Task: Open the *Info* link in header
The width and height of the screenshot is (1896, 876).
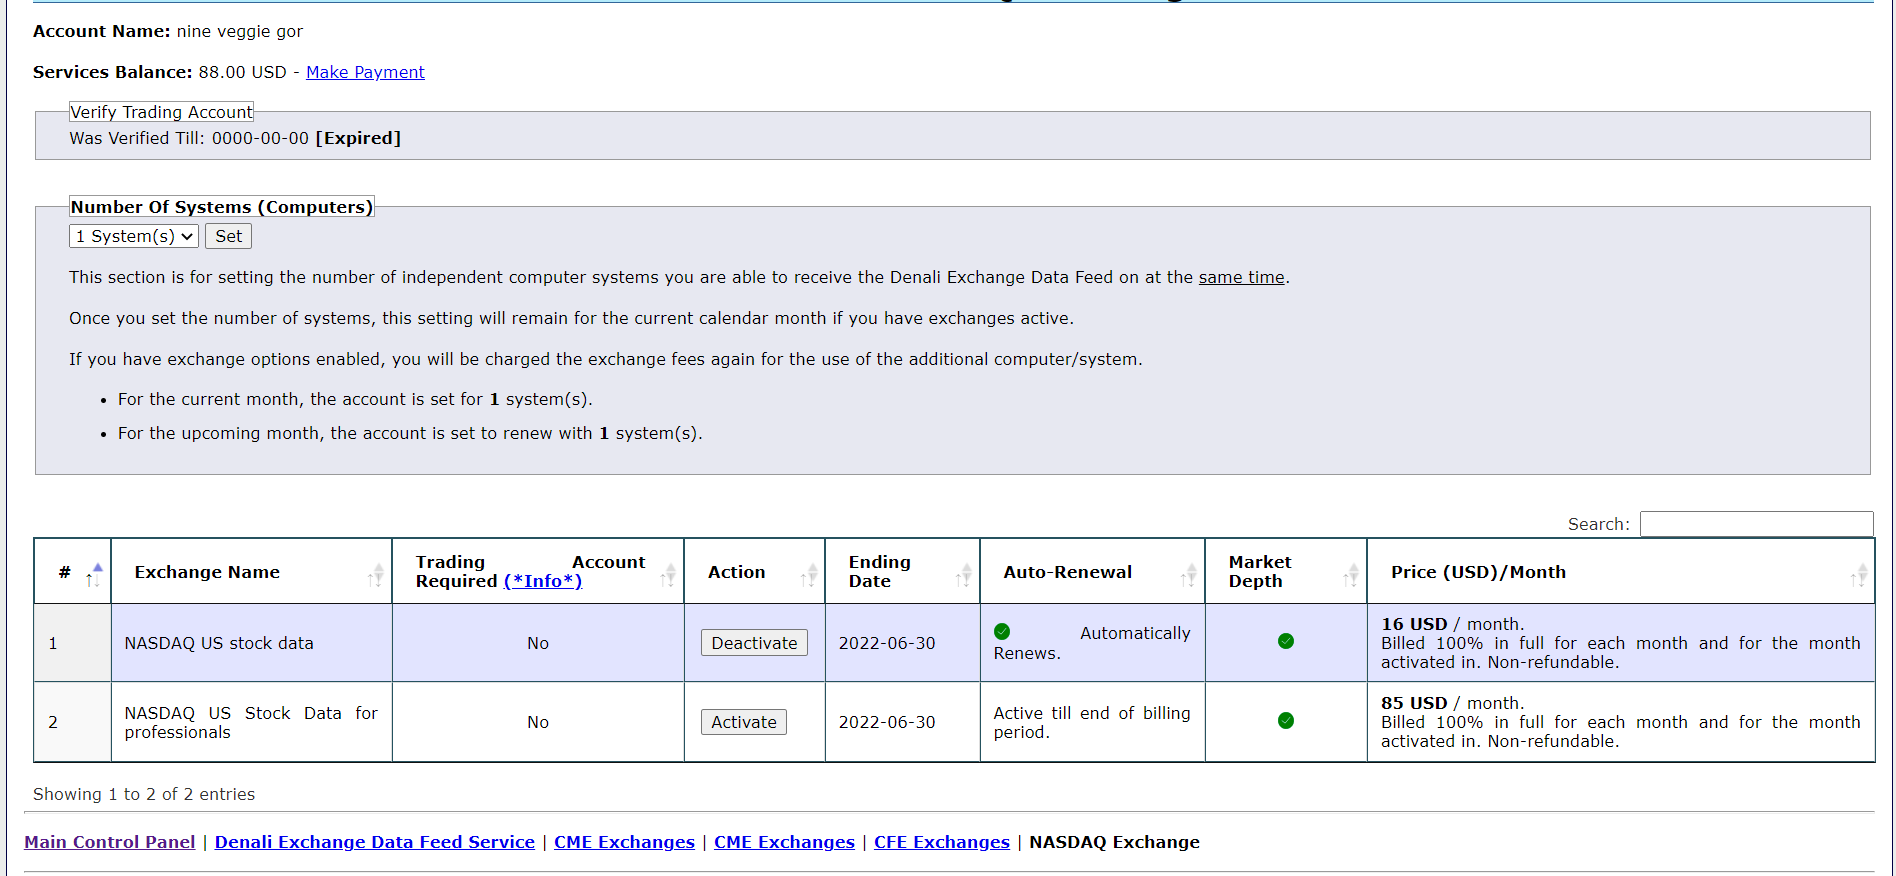Action: 543,581
